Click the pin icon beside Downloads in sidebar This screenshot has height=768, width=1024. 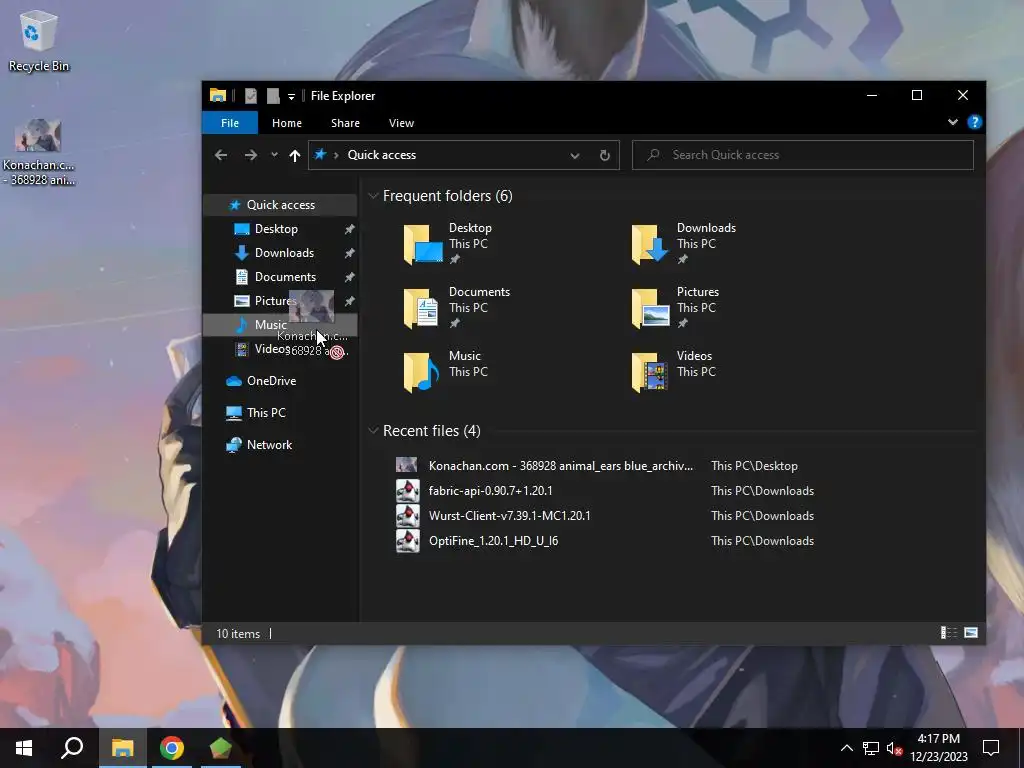point(349,253)
